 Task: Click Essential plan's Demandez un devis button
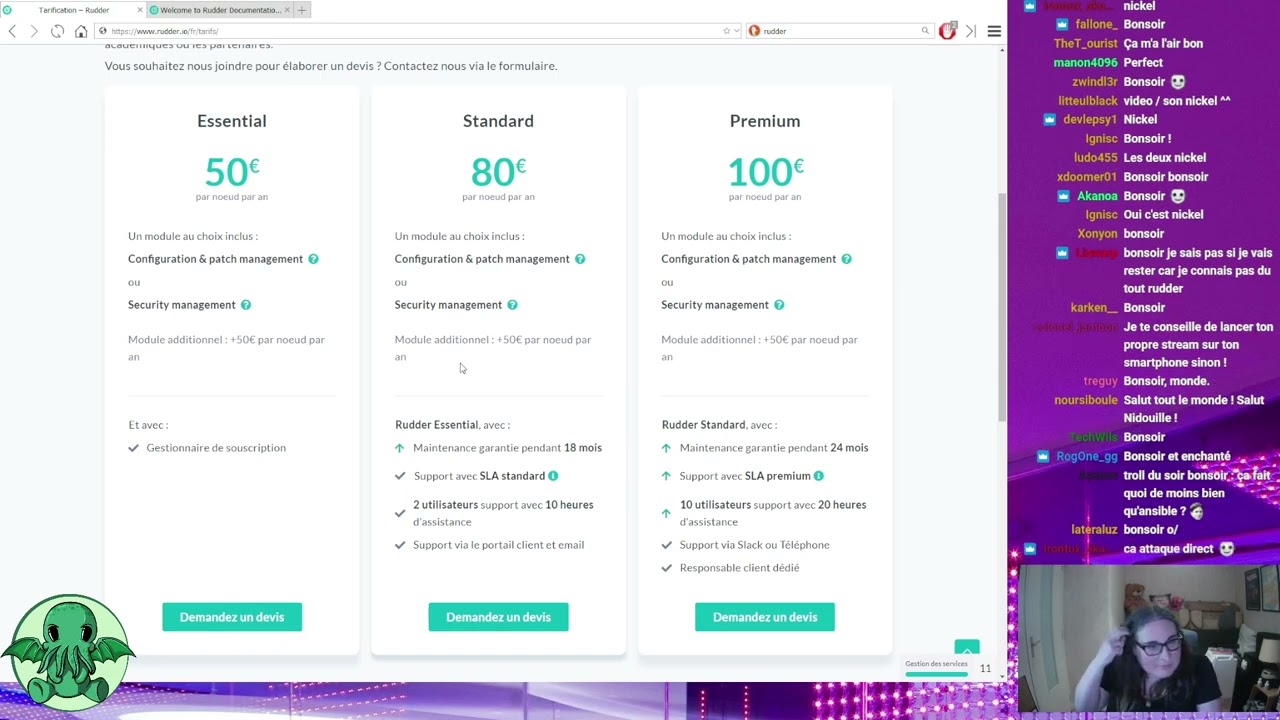click(x=232, y=617)
